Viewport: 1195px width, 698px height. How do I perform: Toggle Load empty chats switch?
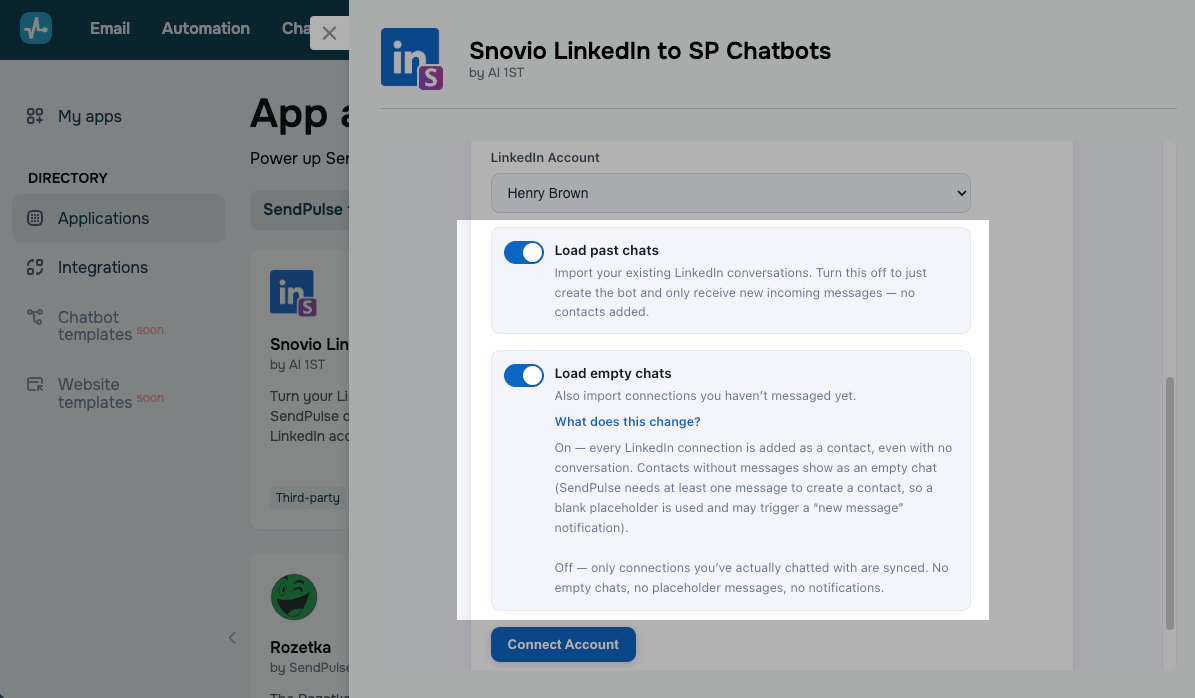point(524,375)
